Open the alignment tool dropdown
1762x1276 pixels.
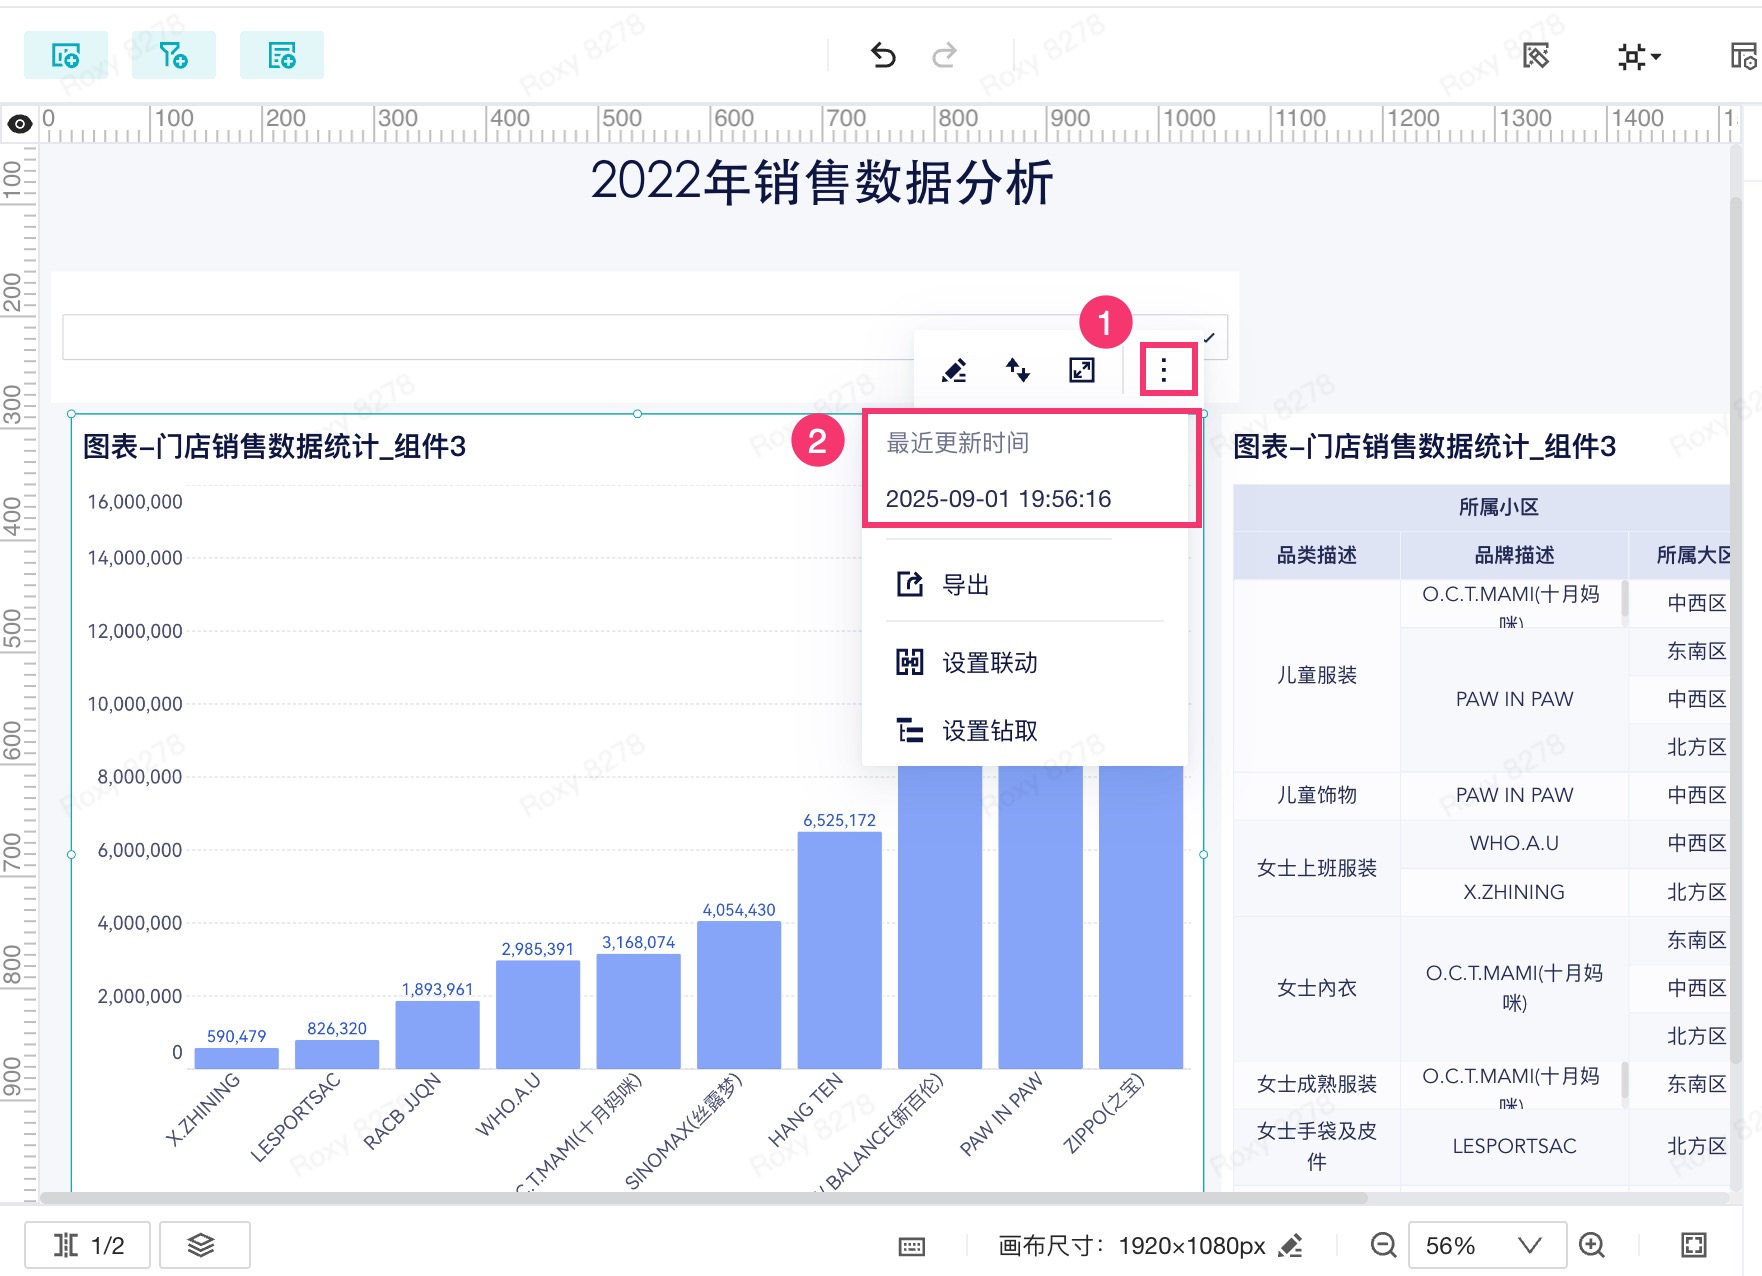[x=1639, y=56]
